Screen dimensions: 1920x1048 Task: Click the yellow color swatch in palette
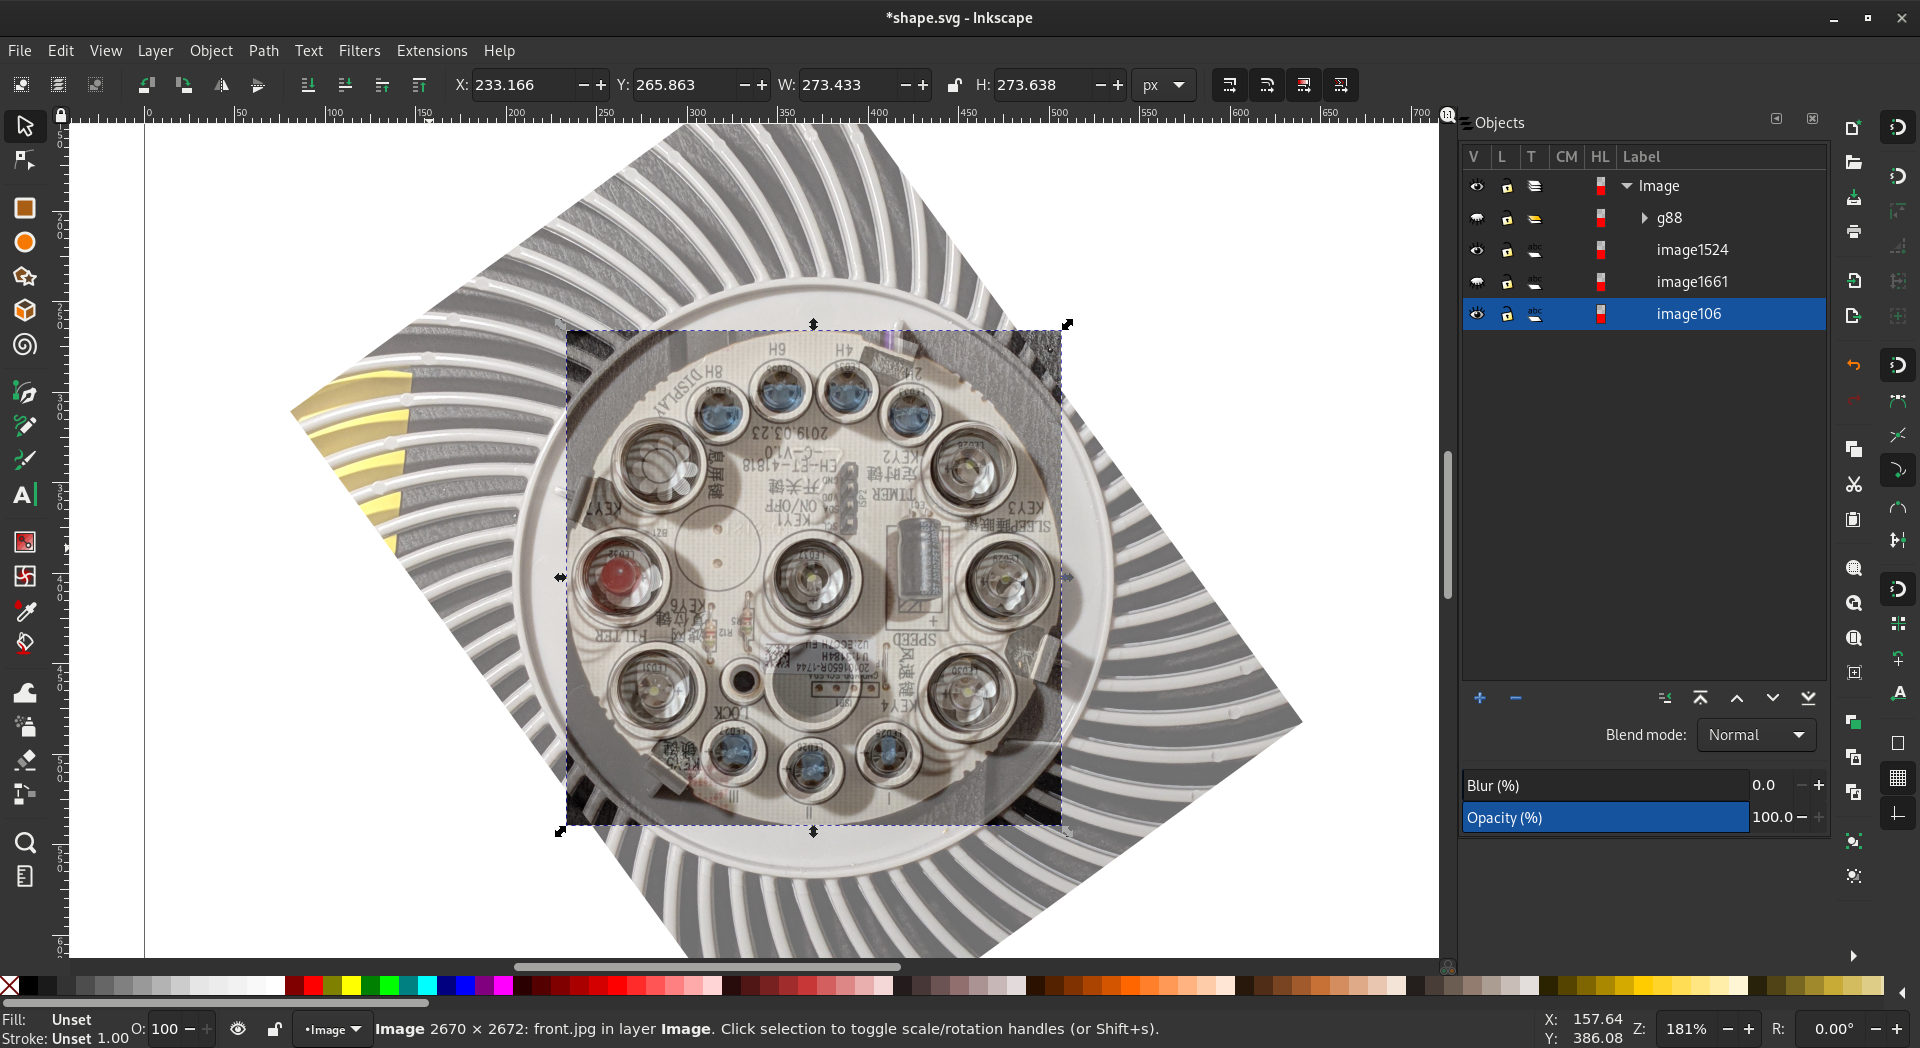point(351,986)
